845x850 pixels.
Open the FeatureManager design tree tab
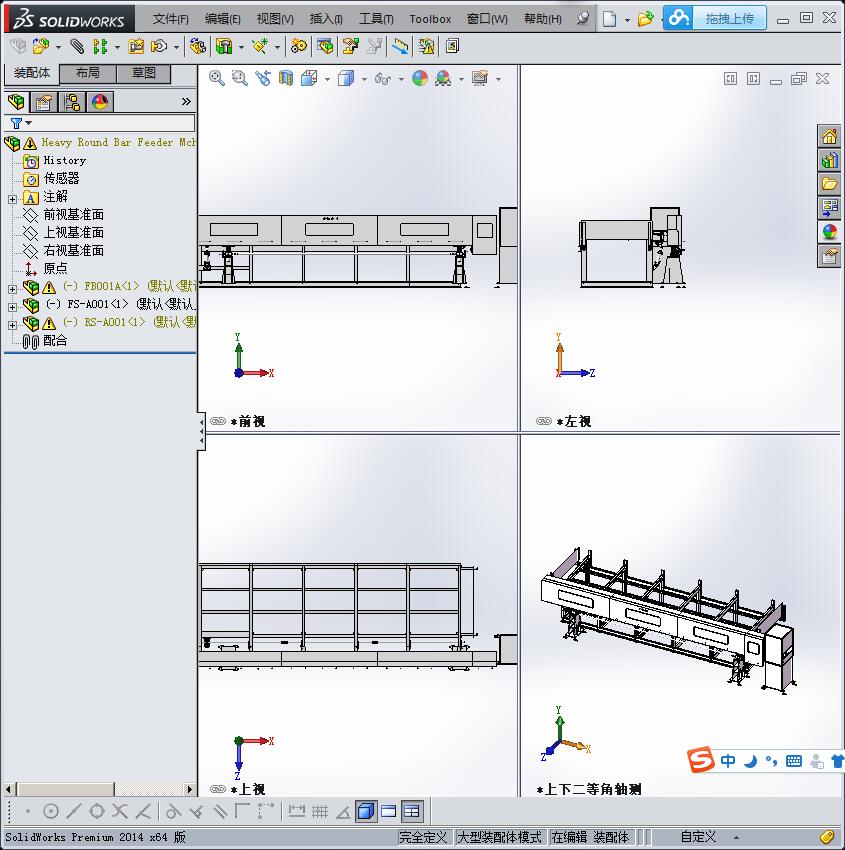click(16, 102)
